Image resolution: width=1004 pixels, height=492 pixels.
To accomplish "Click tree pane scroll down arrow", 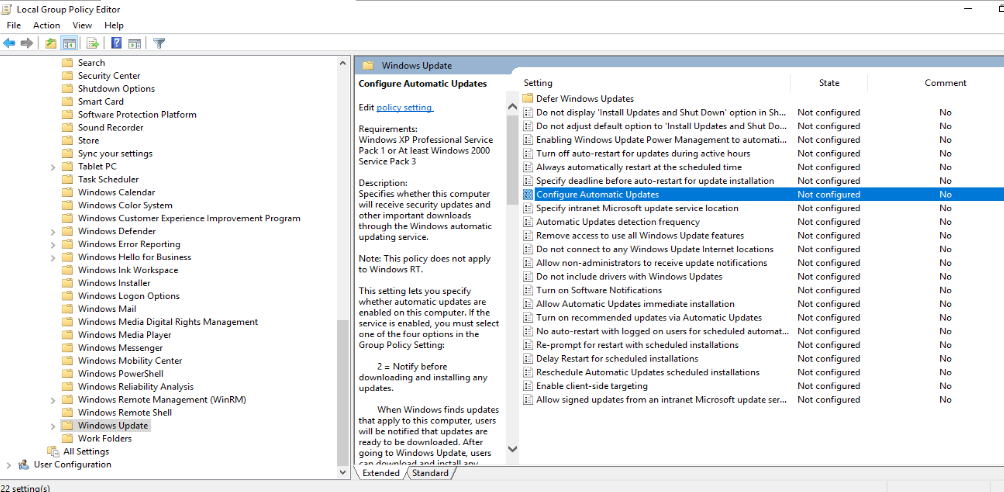I will pyautogui.click(x=343, y=472).
